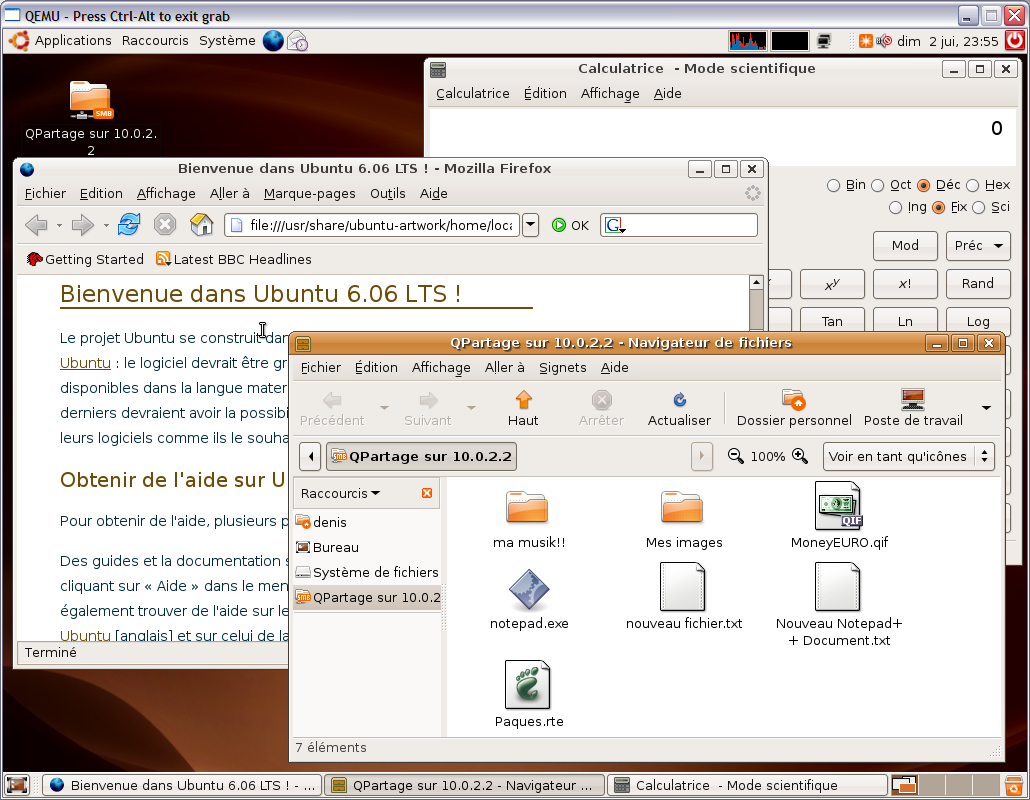Screen dimensions: 1030x800
Task: Open Marque-pages menu in Firefox
Action: click(x=309, y=194)
